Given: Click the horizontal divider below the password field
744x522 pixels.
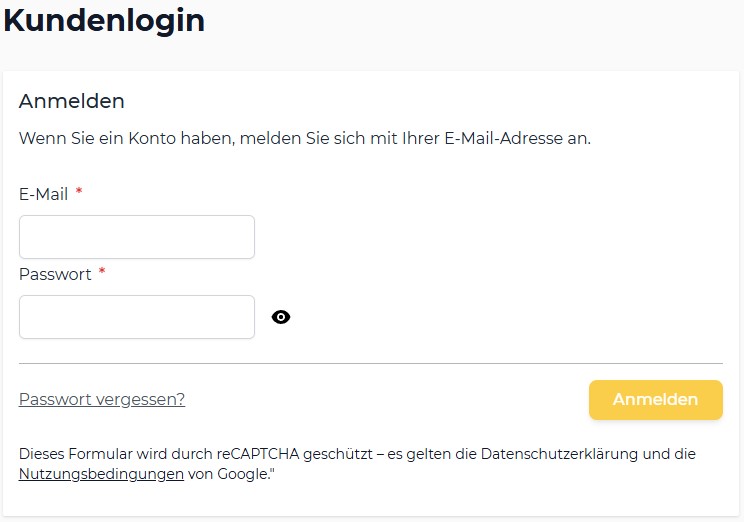Looking at the screenshot, I should tap(371, 364).
